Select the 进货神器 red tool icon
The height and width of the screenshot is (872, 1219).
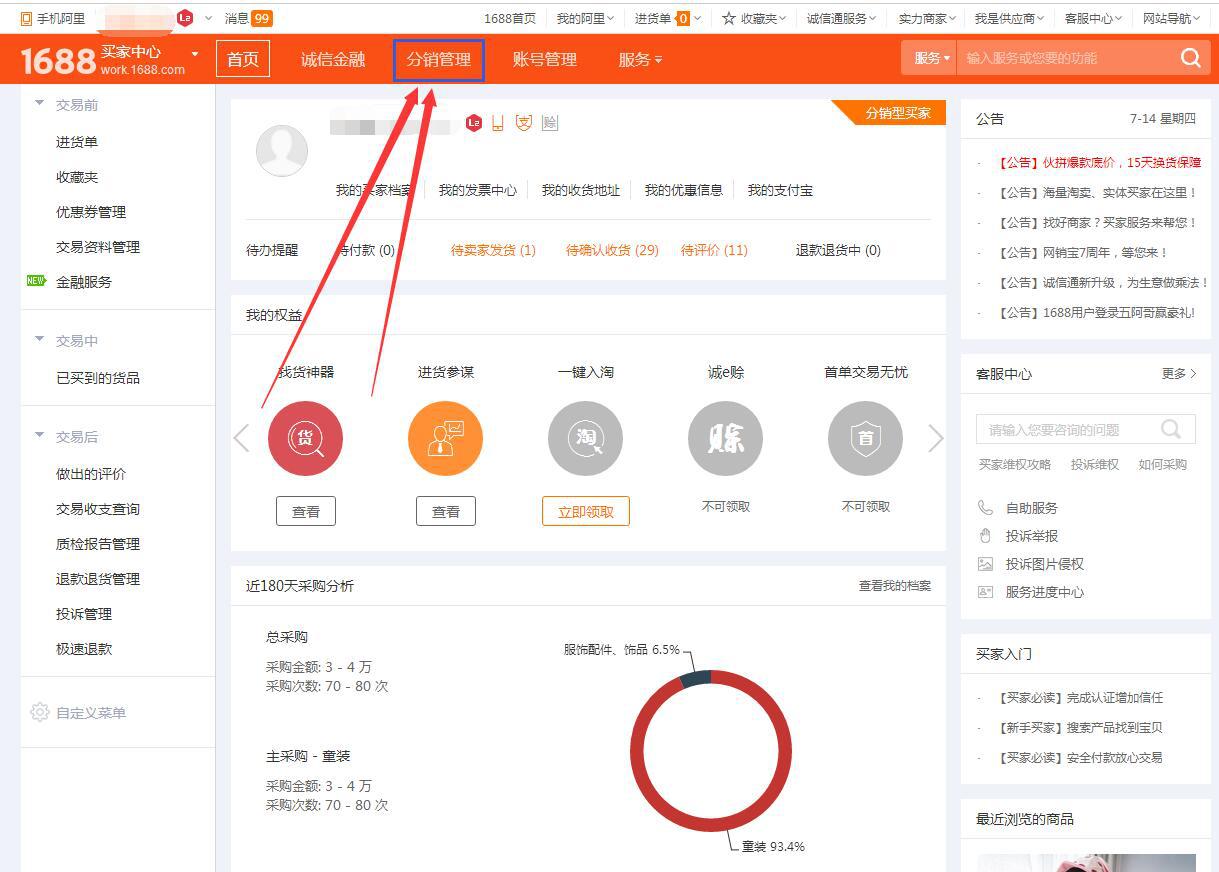(x=305, y=437)
